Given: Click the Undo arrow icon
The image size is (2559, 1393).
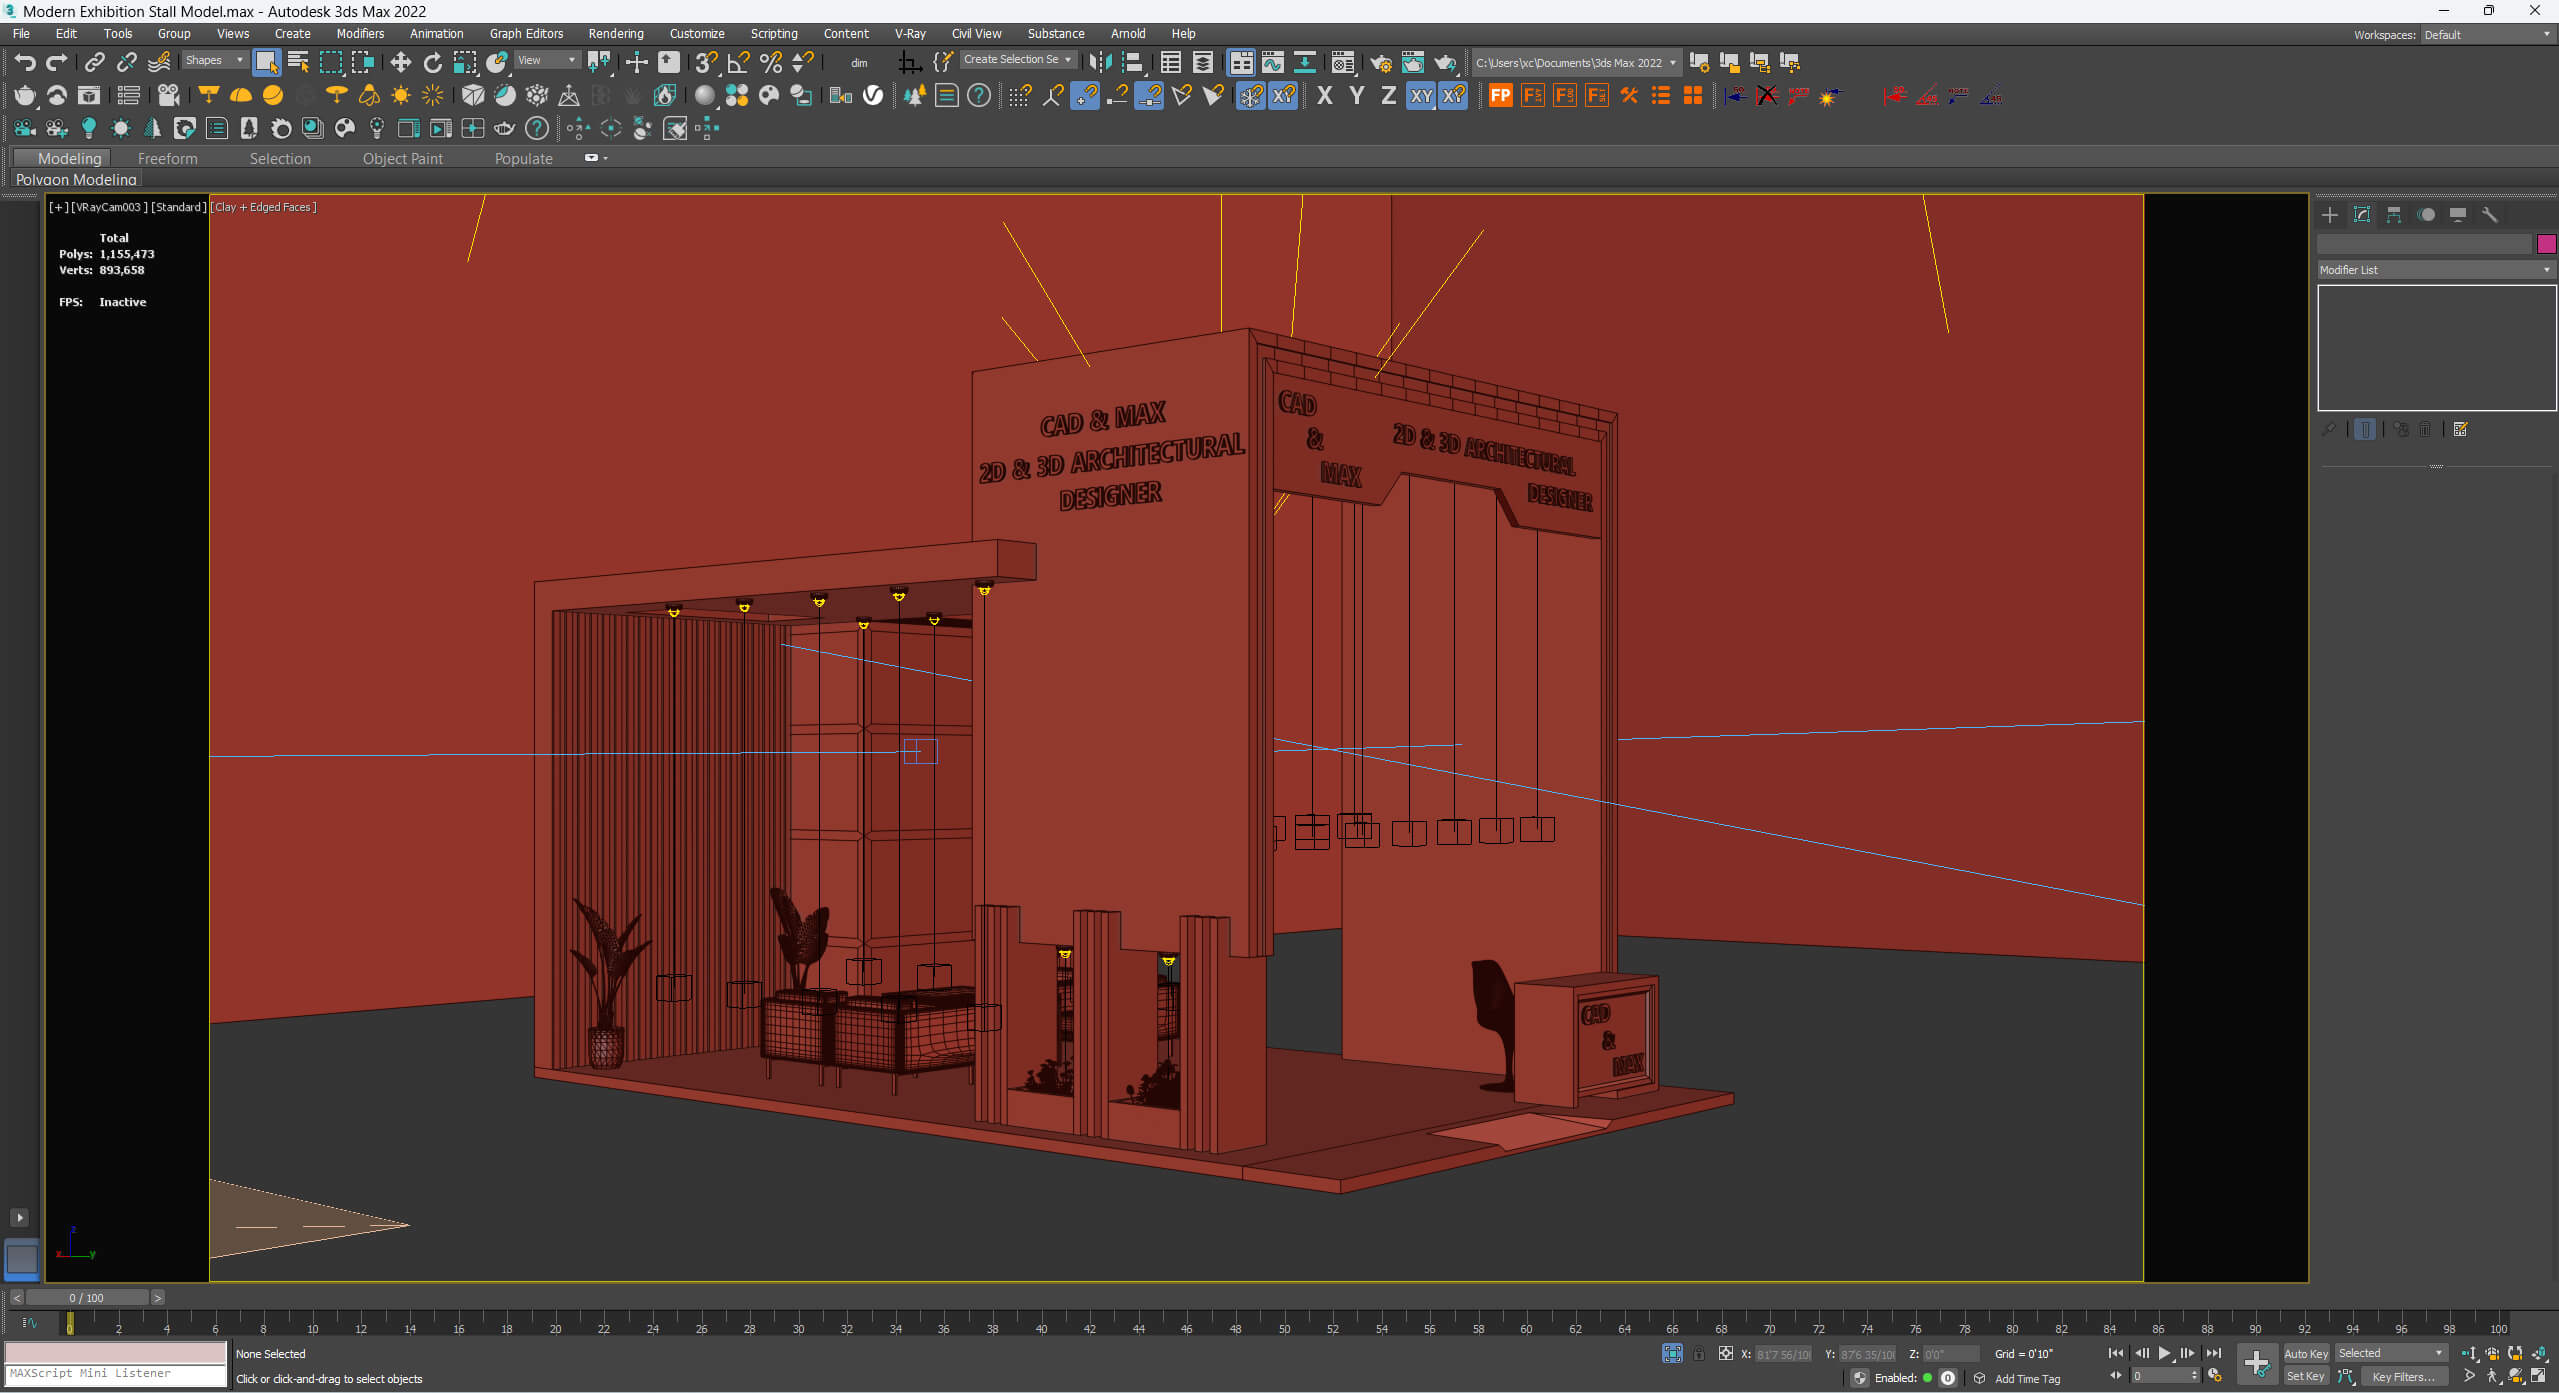Looking at the screenshot, I should pos(25,62).
